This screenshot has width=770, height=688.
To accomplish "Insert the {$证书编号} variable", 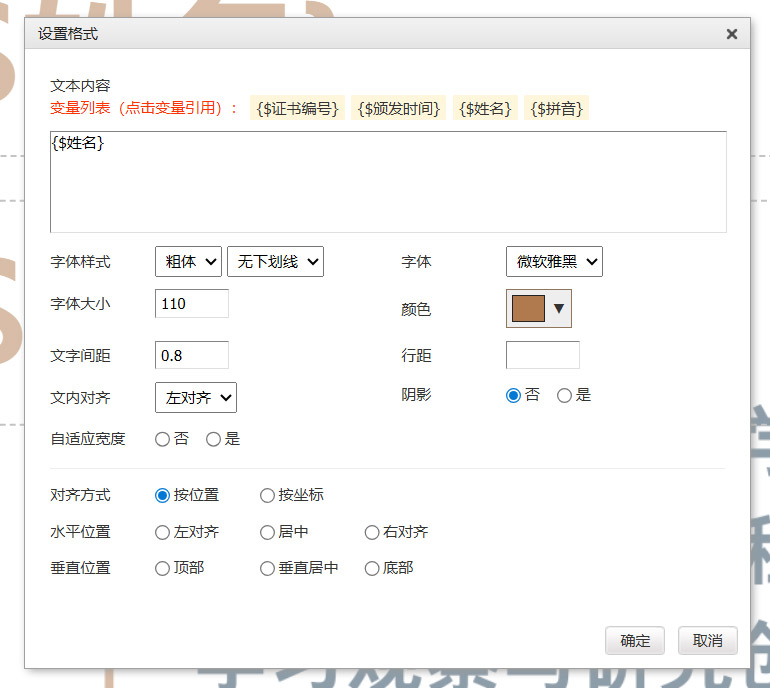I will pyautogui.click(x=297, y=108).
